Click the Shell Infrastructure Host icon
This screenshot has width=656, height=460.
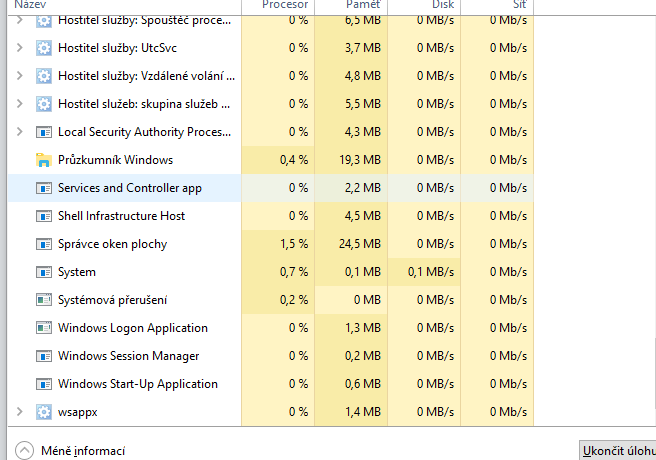click(x=43, y=216)
